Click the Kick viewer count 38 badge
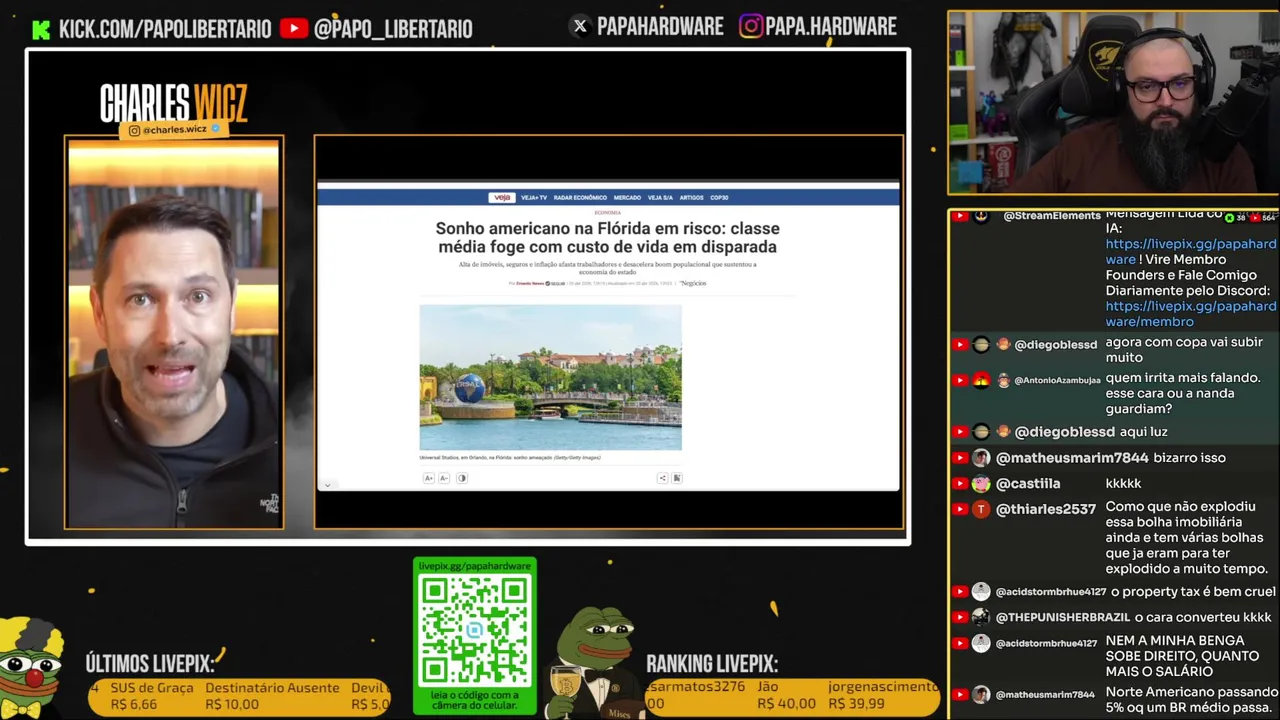1280x720 pixels. coord(1237,217)
